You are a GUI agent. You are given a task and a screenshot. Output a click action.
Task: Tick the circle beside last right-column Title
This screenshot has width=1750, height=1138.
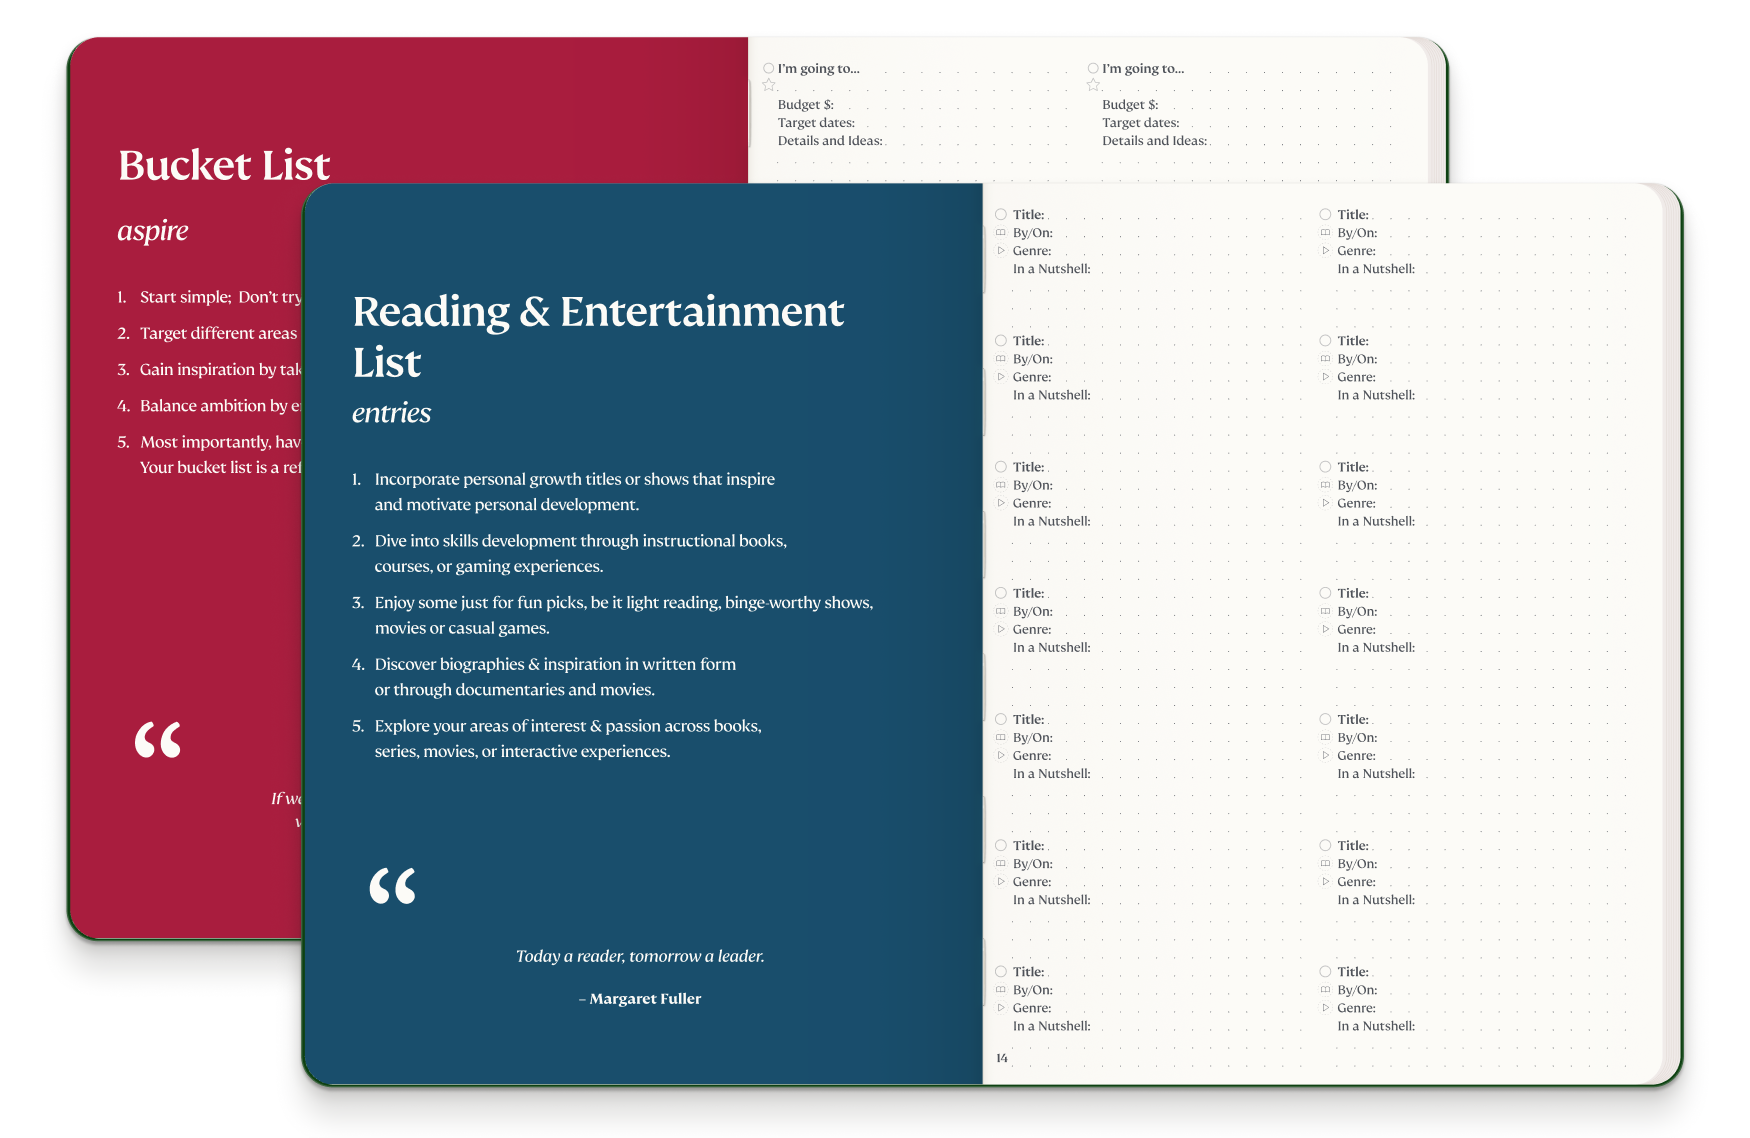(1325, 971)
